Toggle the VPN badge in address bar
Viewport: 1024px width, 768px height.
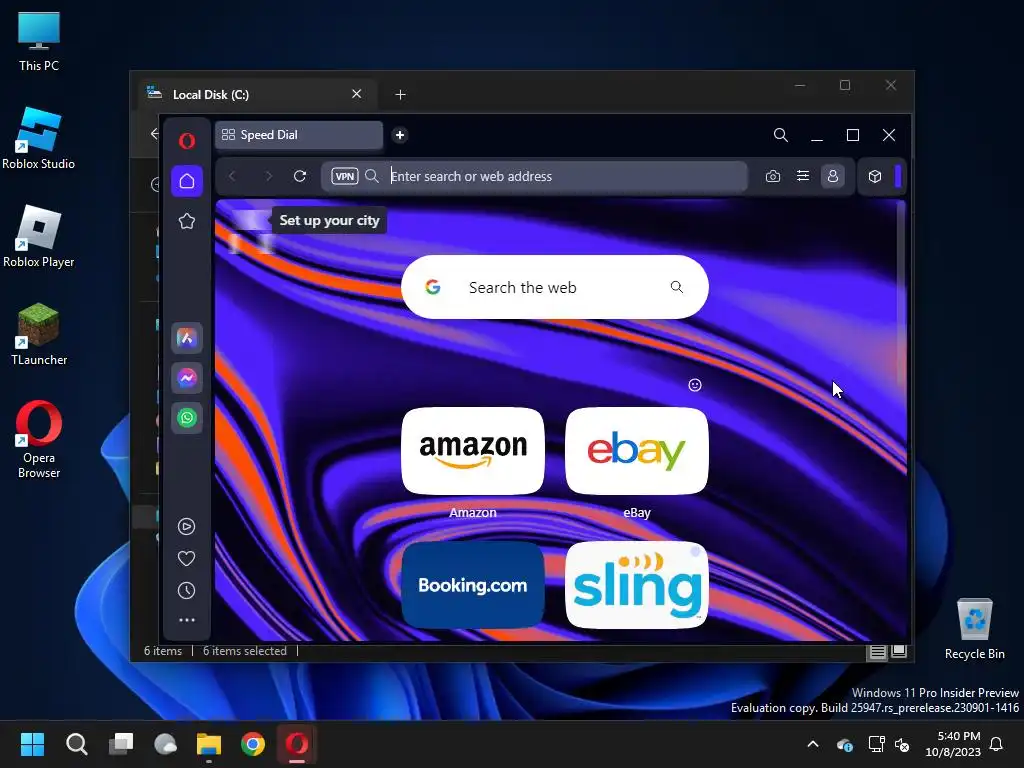click(345, 176)
